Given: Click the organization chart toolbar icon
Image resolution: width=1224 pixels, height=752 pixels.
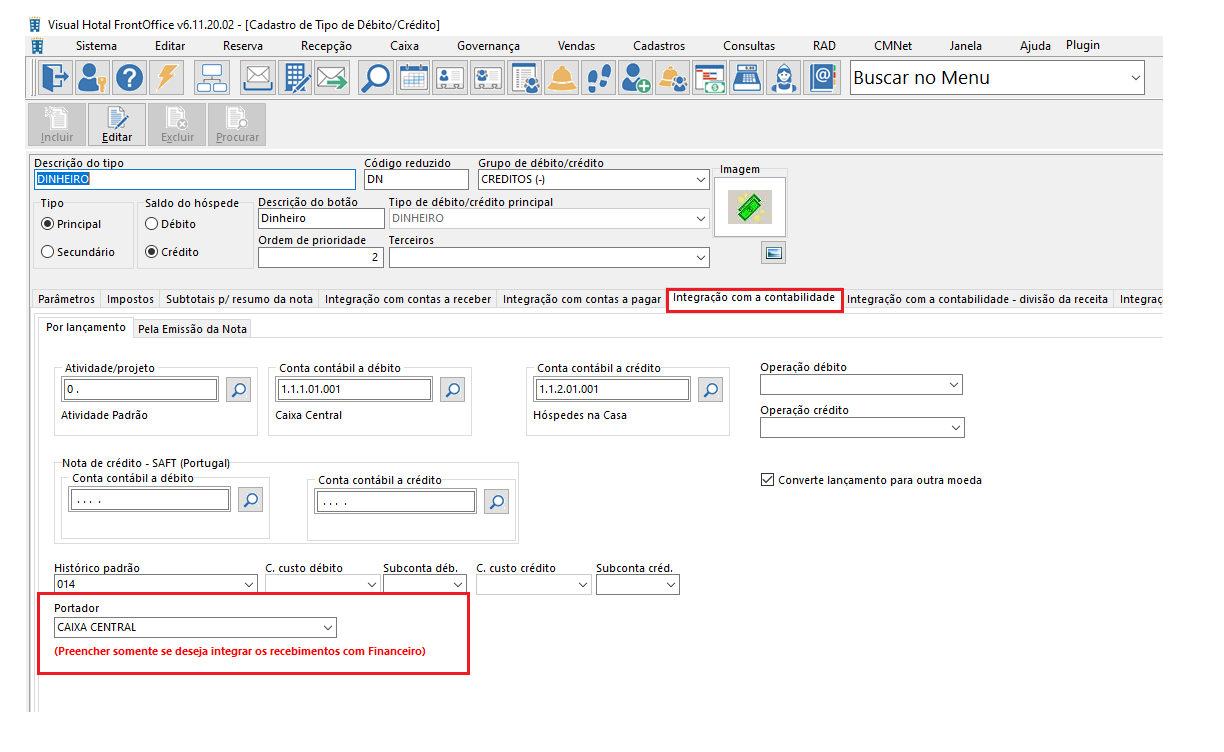Looking at the screenshot, I should tap(213, 77).
